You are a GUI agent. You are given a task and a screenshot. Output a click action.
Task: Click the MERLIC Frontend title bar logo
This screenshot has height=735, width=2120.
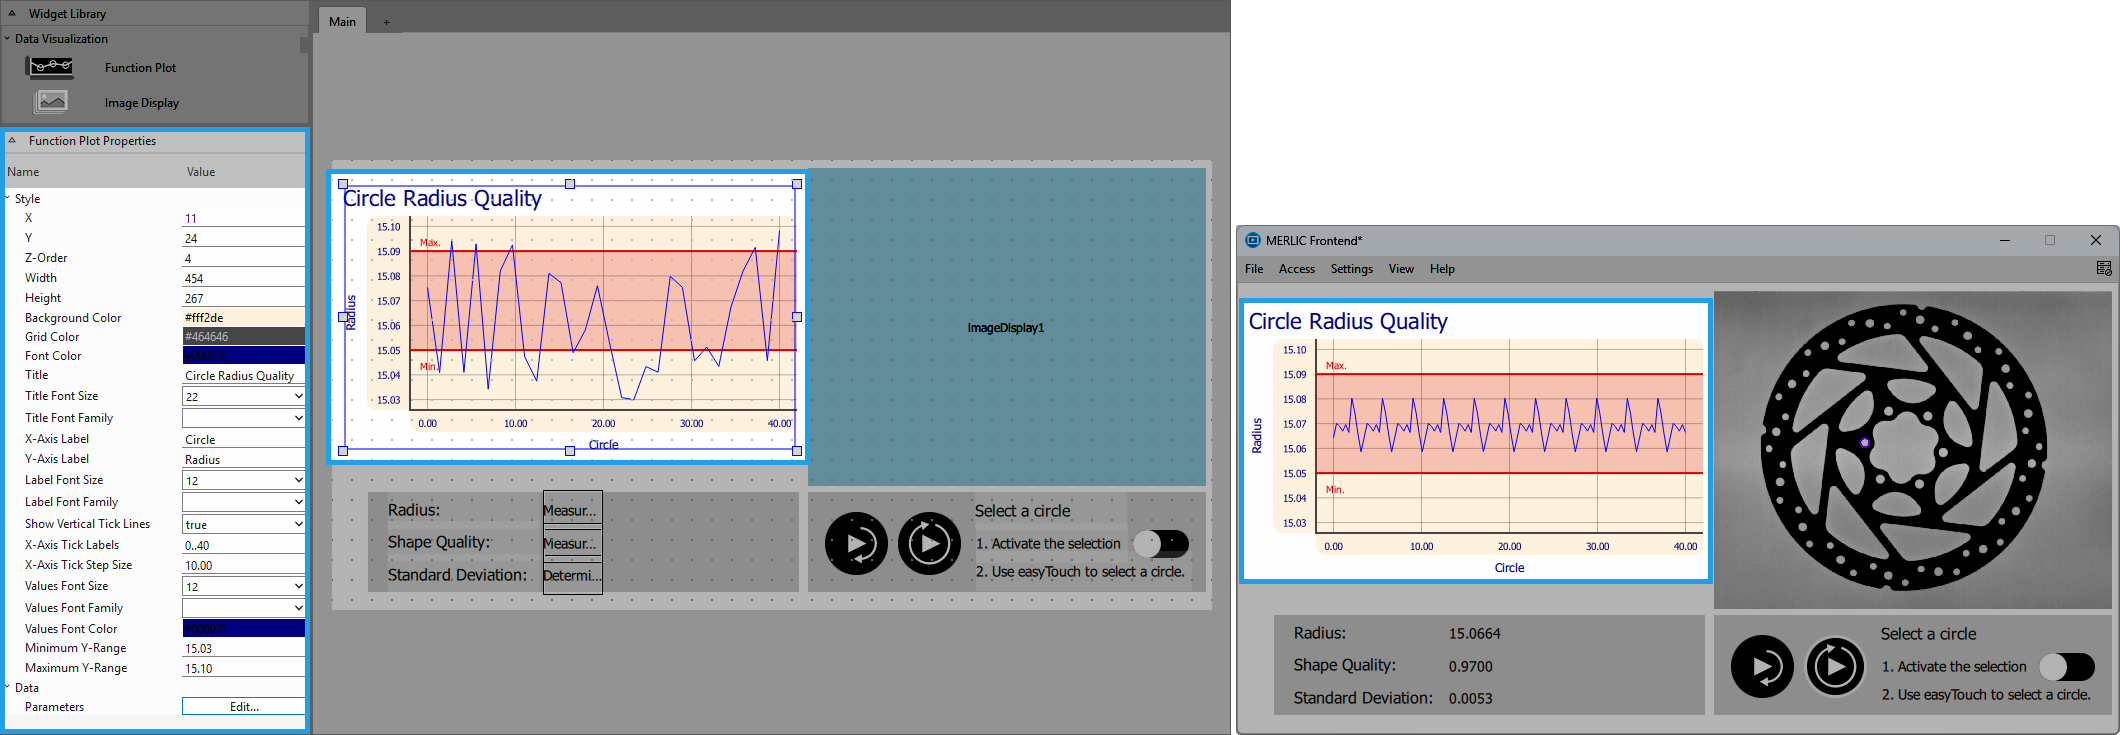tap(1253, 240)
